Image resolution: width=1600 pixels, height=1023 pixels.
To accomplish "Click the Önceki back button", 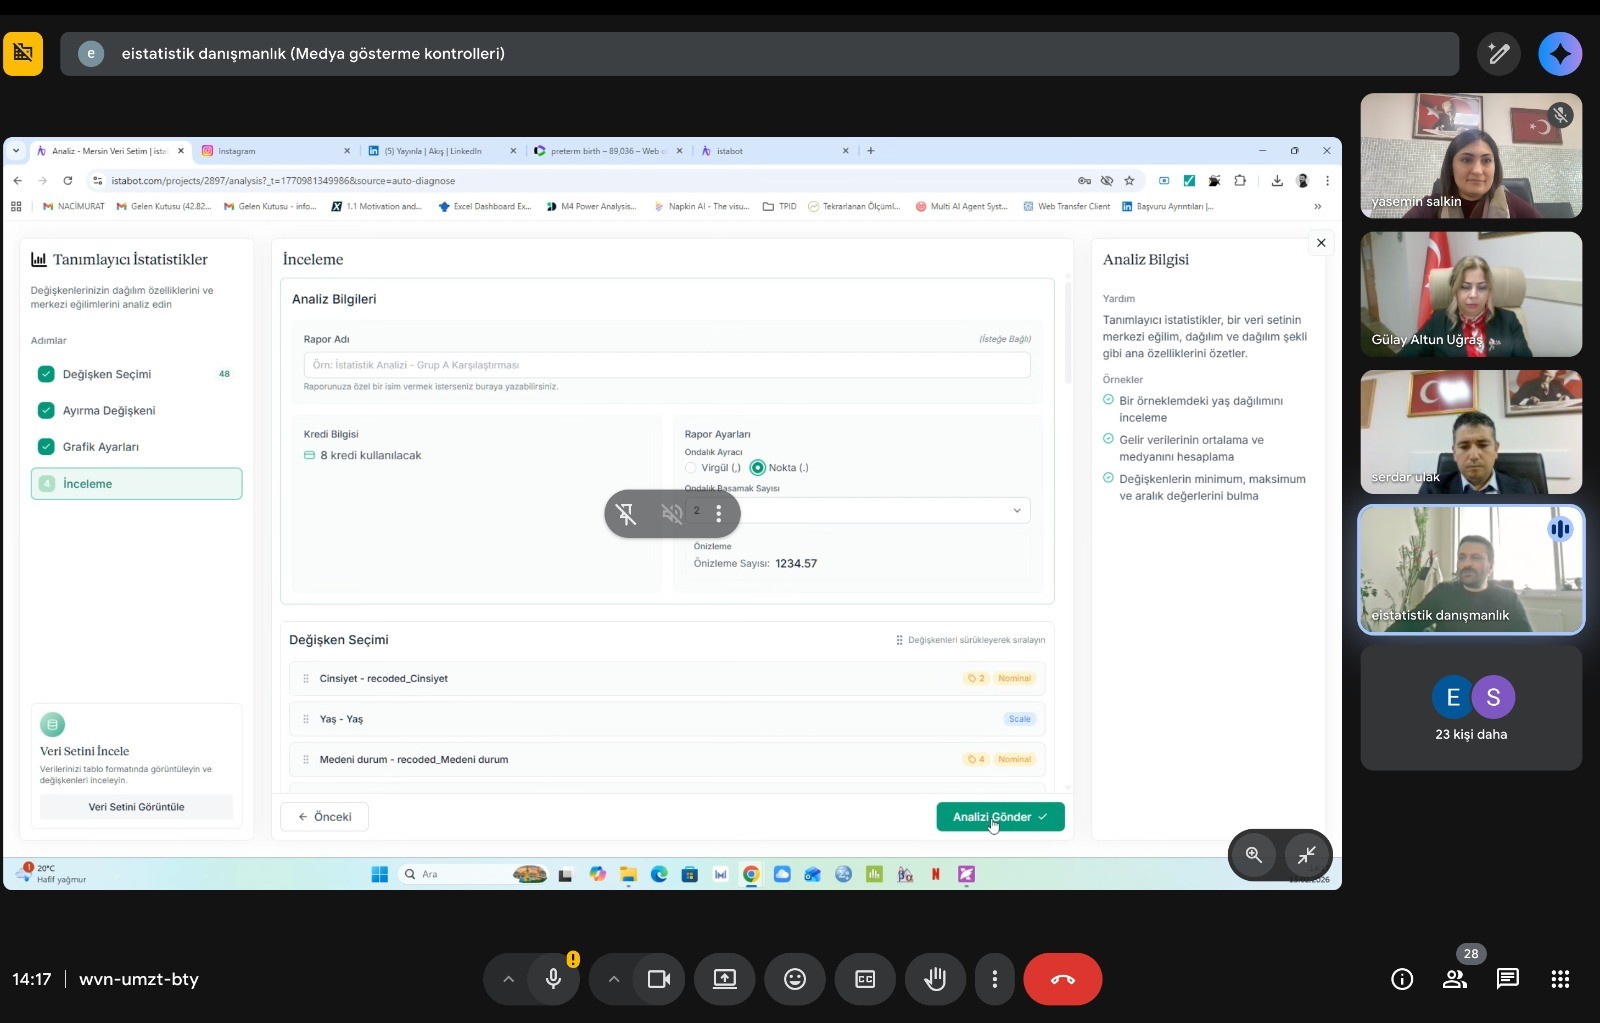I will [x=325, y=817].
